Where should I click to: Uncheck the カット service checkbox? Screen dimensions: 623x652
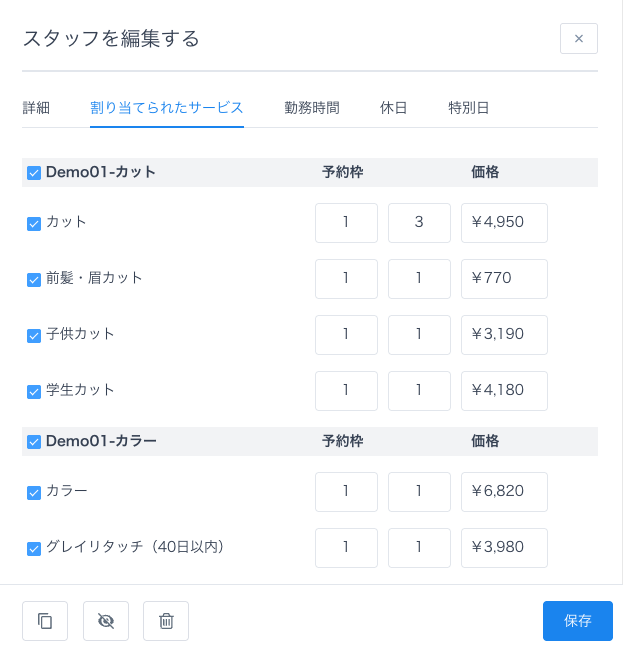[x=34, y=223]
